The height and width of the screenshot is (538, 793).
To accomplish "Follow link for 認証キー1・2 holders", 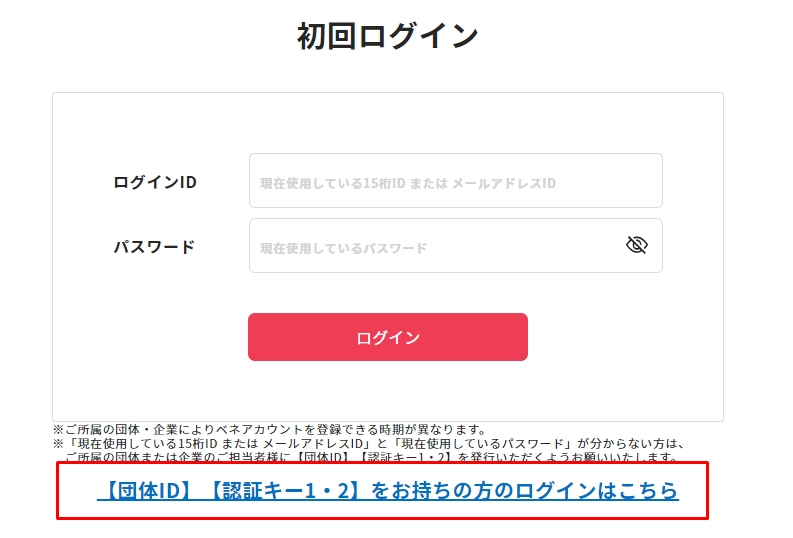I will (388, 490).
